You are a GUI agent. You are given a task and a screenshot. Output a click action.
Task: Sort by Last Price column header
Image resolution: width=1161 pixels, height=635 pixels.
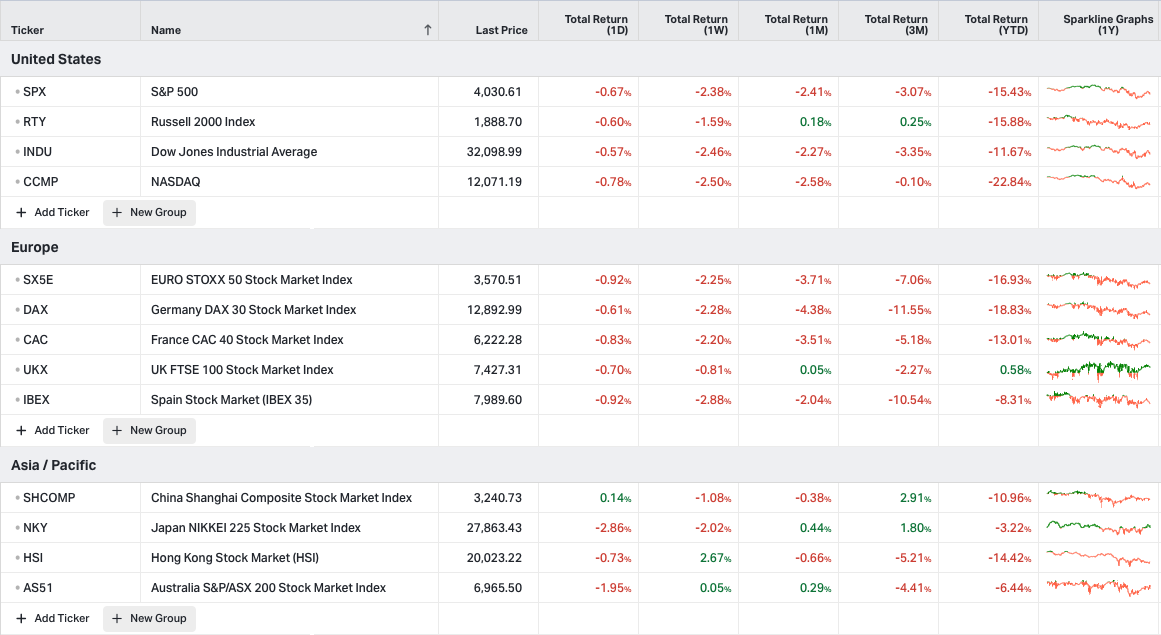(x=501, y=30)
